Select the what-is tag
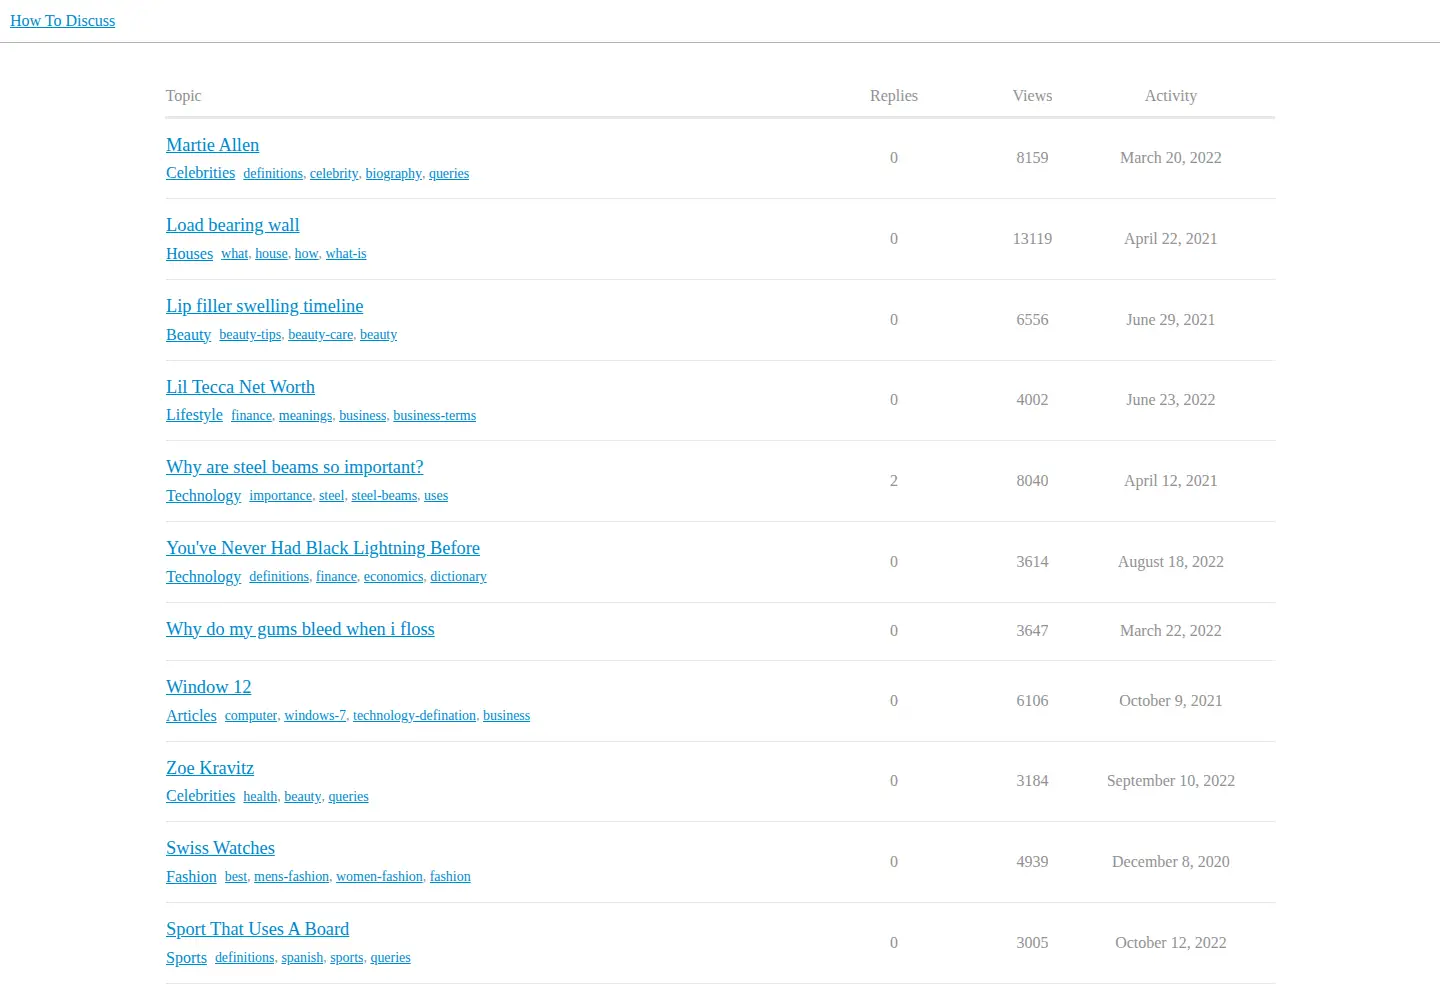The image size is (1440, 1000). tap(346, 254)
